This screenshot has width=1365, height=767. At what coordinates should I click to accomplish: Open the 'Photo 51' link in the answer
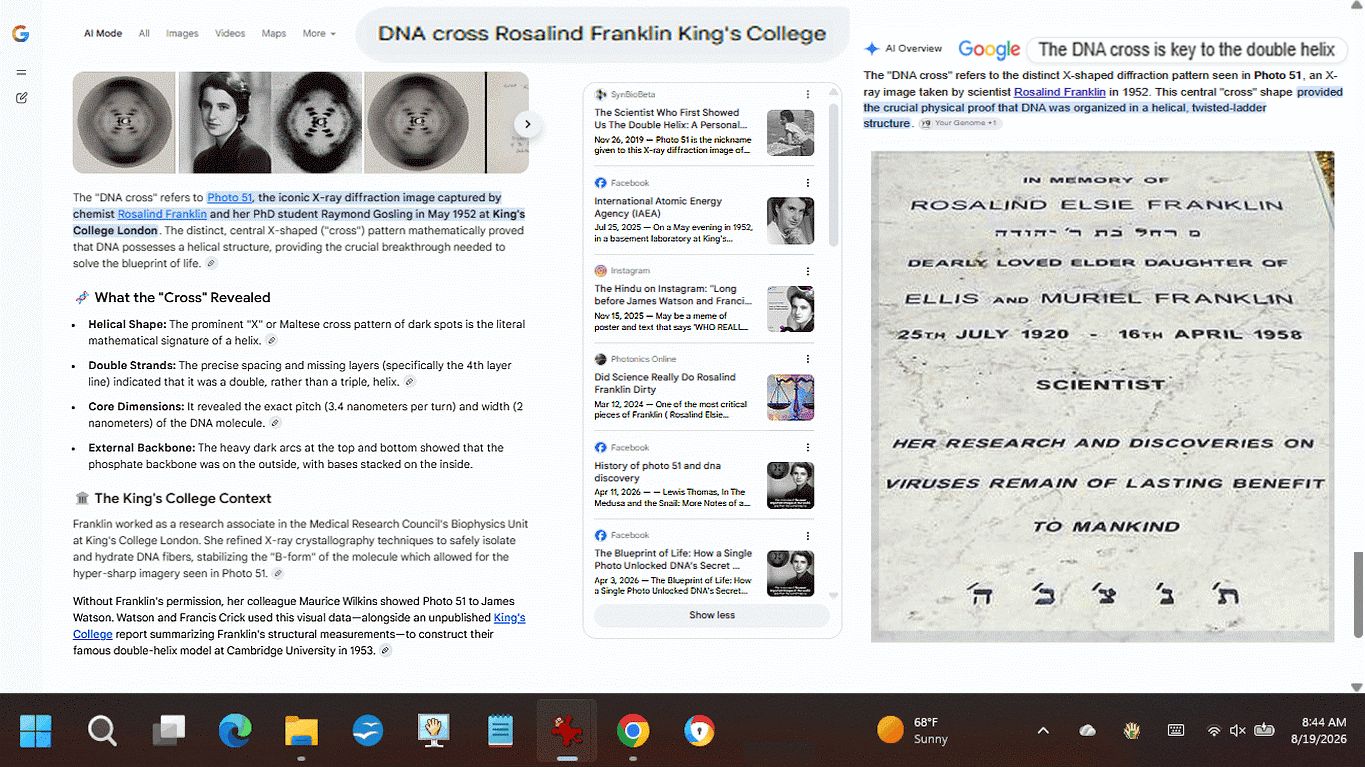point(230,198)
